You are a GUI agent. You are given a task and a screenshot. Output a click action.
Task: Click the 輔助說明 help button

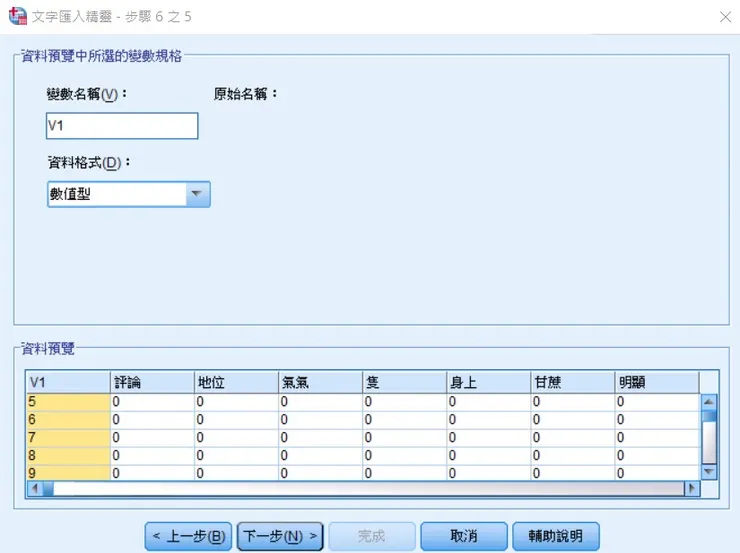[555, 536]
